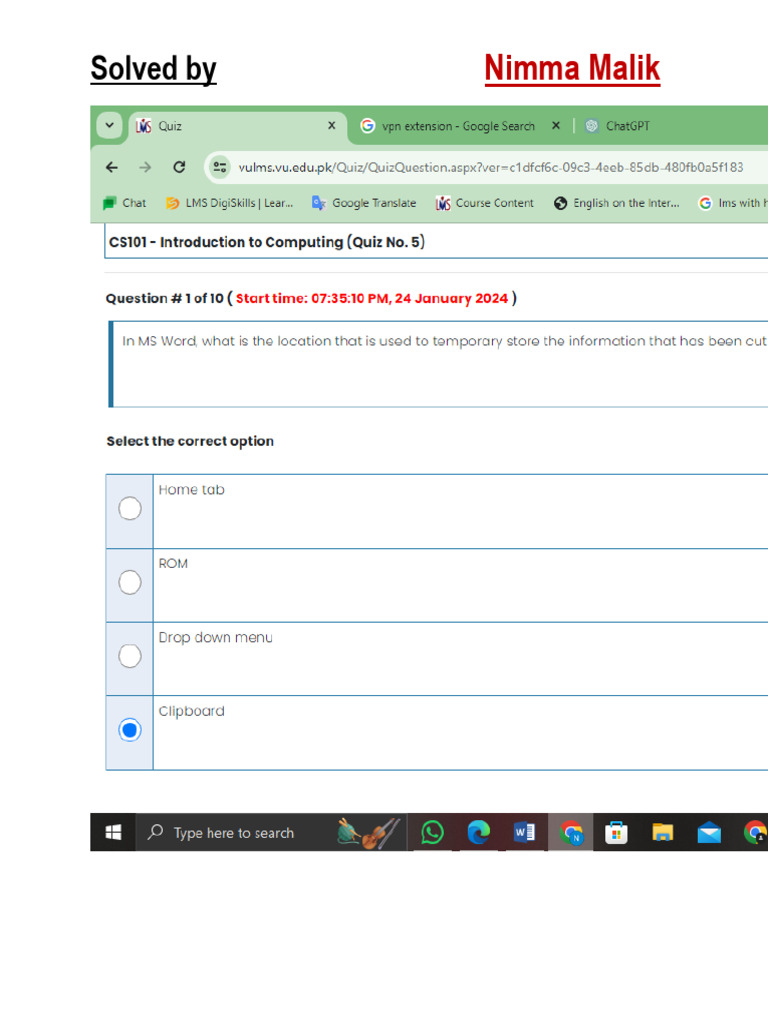Click the browser back arrow
This screenshot has width=768, height=1024.
coord(112,167)
